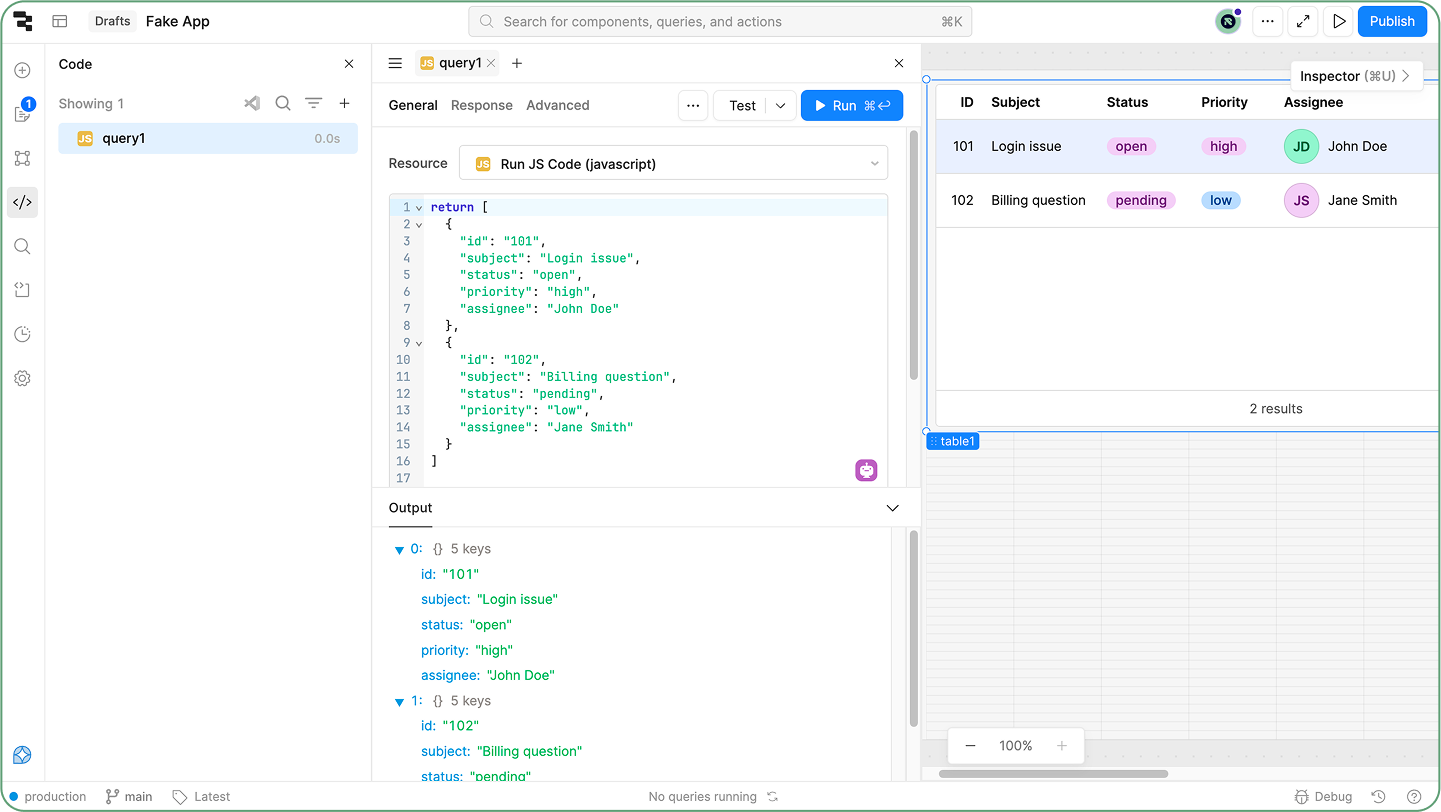1441x812 pixels.
Task: Add new code item with plus icon
Action: click(x=344, y=103)
